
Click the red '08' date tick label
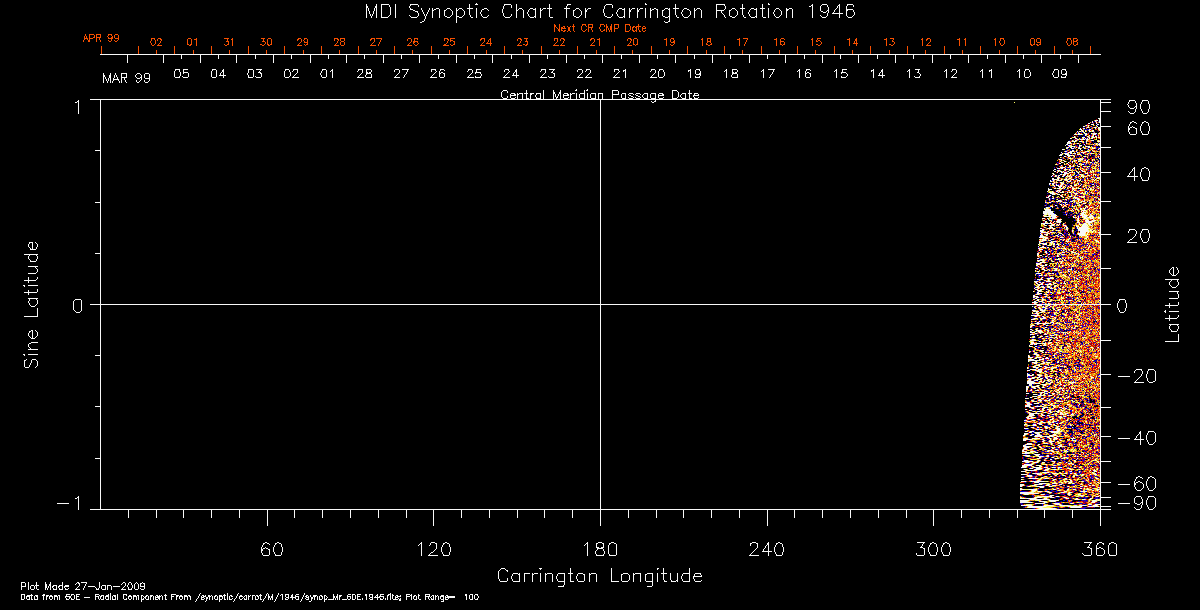[x=1072, y=42]
